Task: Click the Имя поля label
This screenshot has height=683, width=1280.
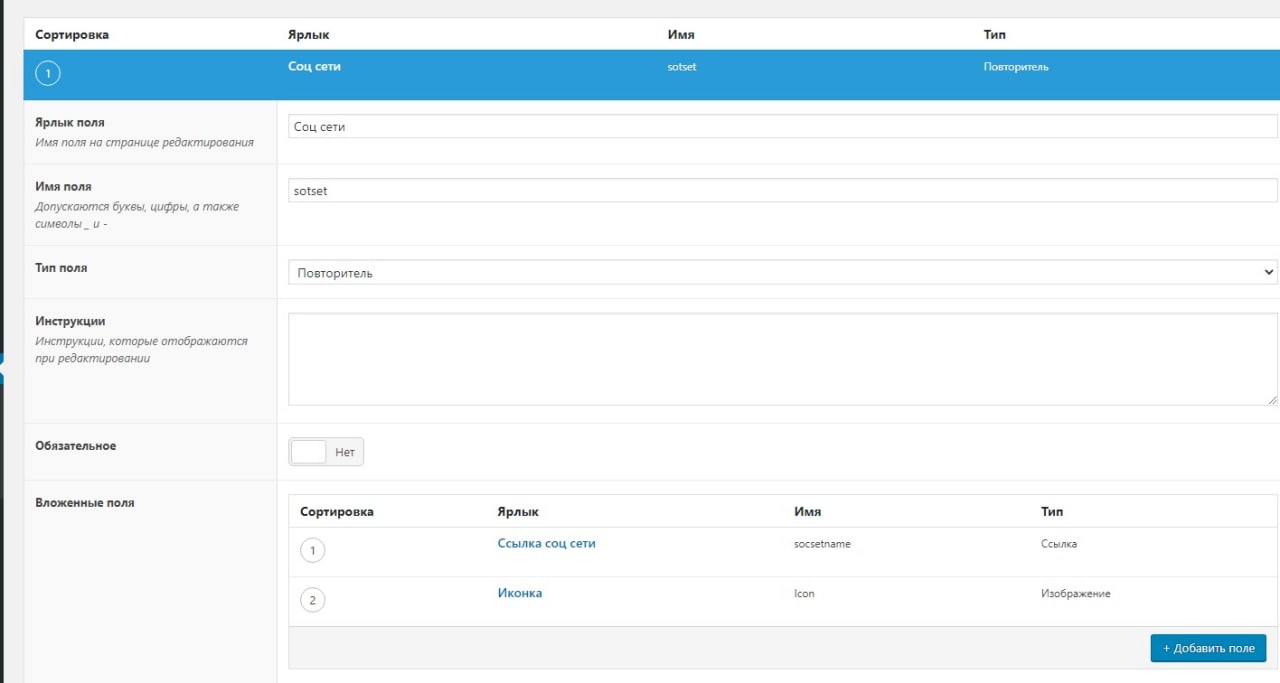Action: point(63,187)
